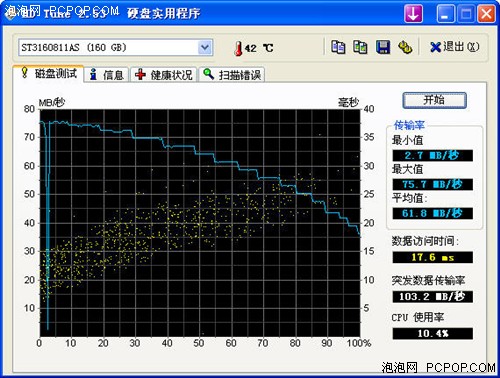Click burst rate value 103.2 MB/秒
The height and width of the screenshot is (378, 500).
tap(433, 297)
